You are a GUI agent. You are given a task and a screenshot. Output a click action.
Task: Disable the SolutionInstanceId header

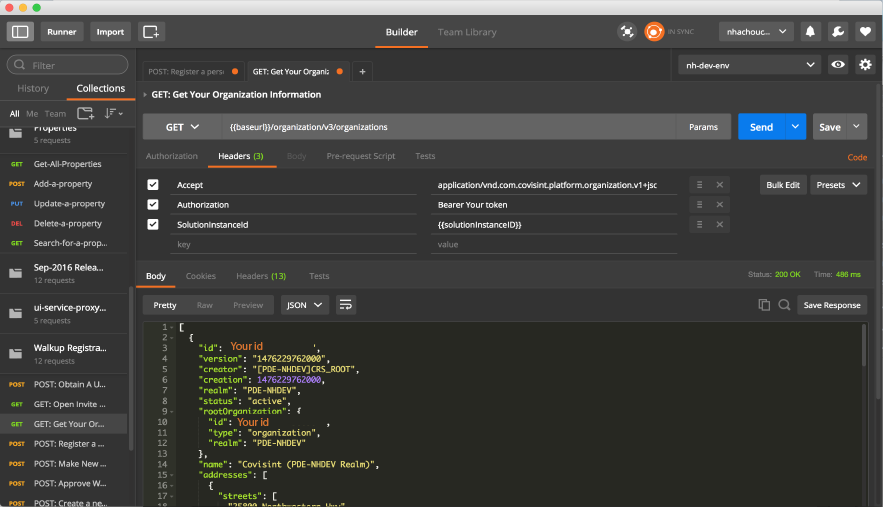153,225
